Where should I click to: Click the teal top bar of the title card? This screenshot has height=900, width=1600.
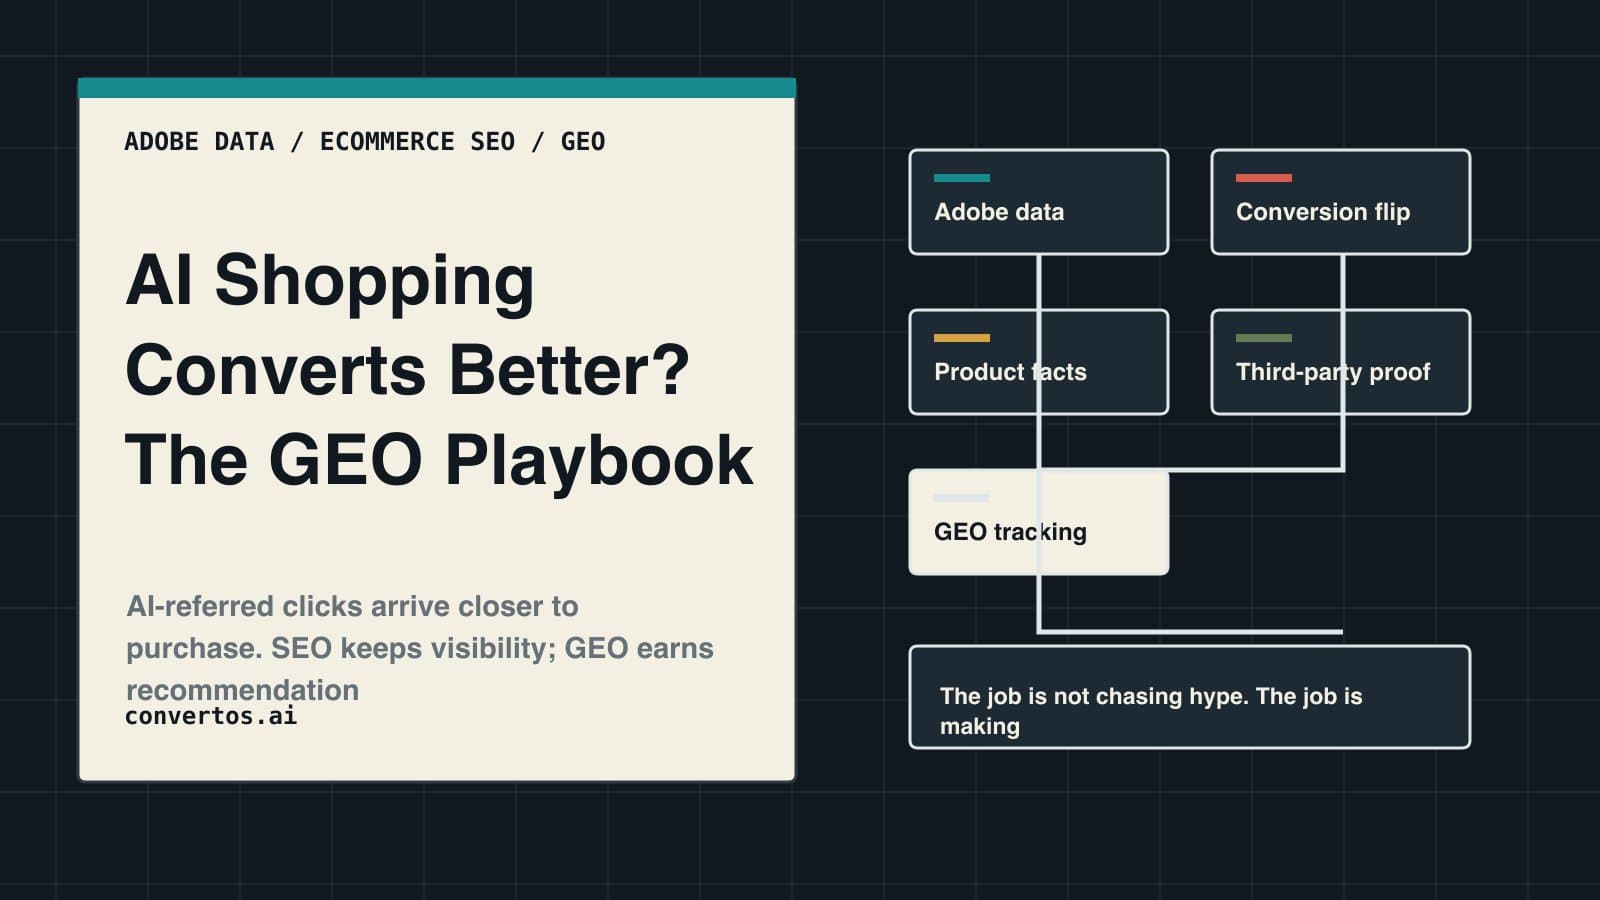point(437,88)
